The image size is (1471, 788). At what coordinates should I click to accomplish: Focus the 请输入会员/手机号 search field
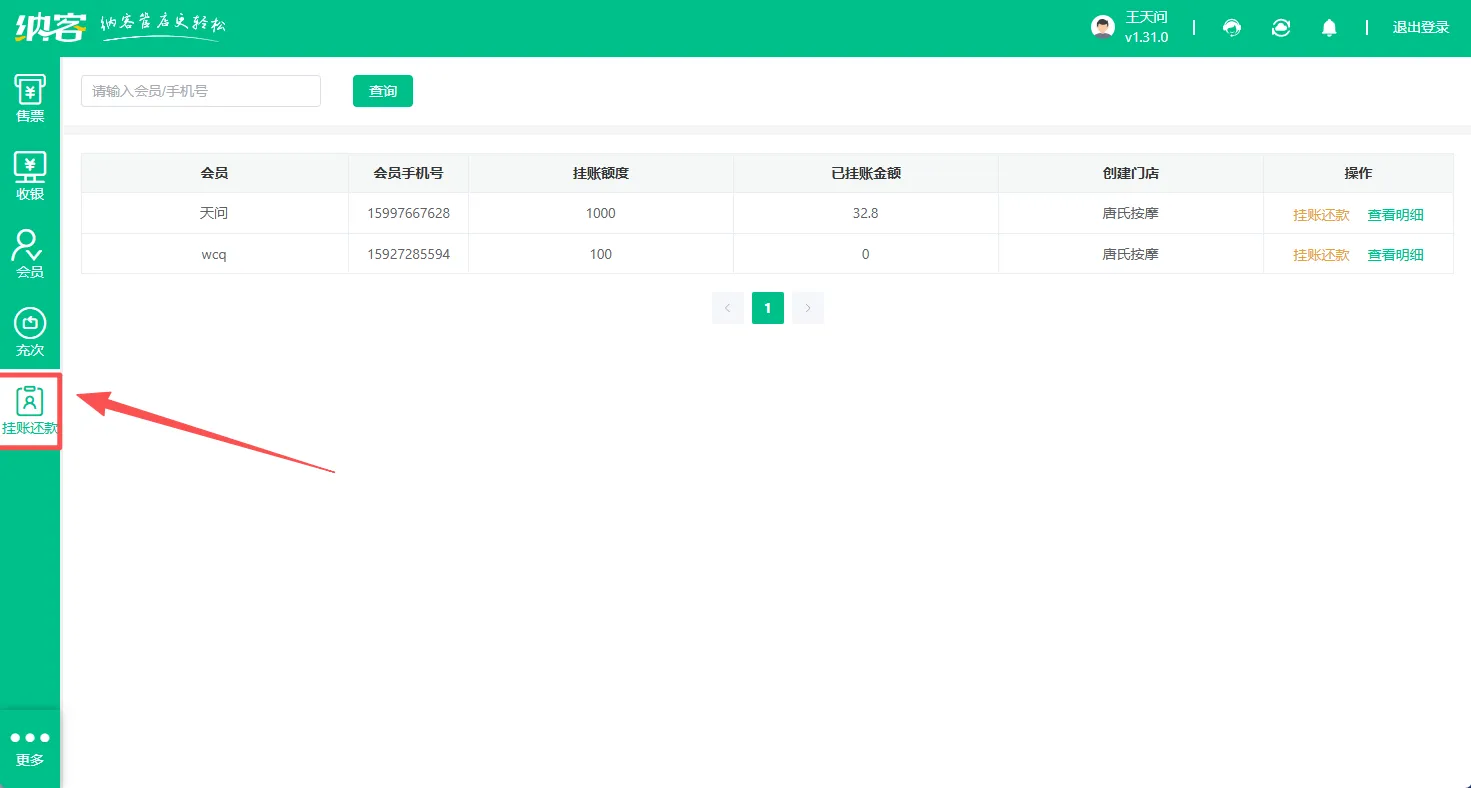coord(200,90)
